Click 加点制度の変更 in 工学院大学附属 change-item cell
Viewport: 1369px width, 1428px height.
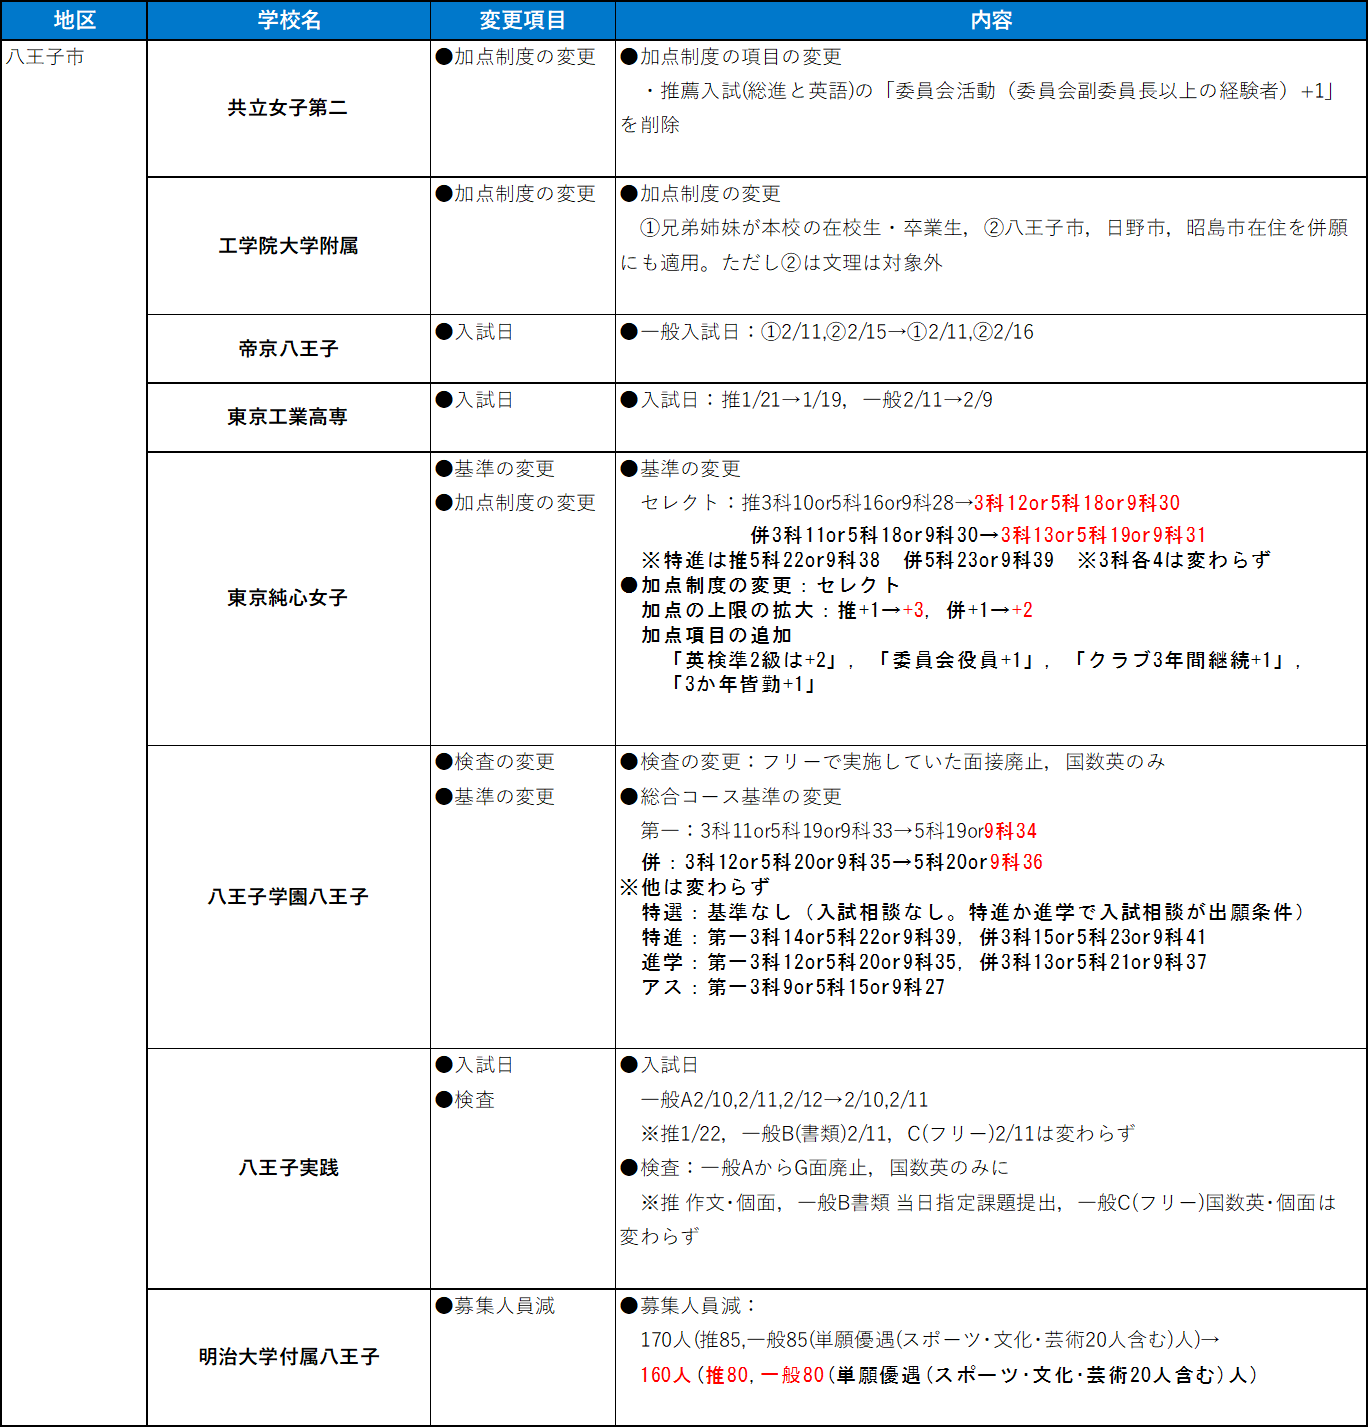(x=516, y=194)
